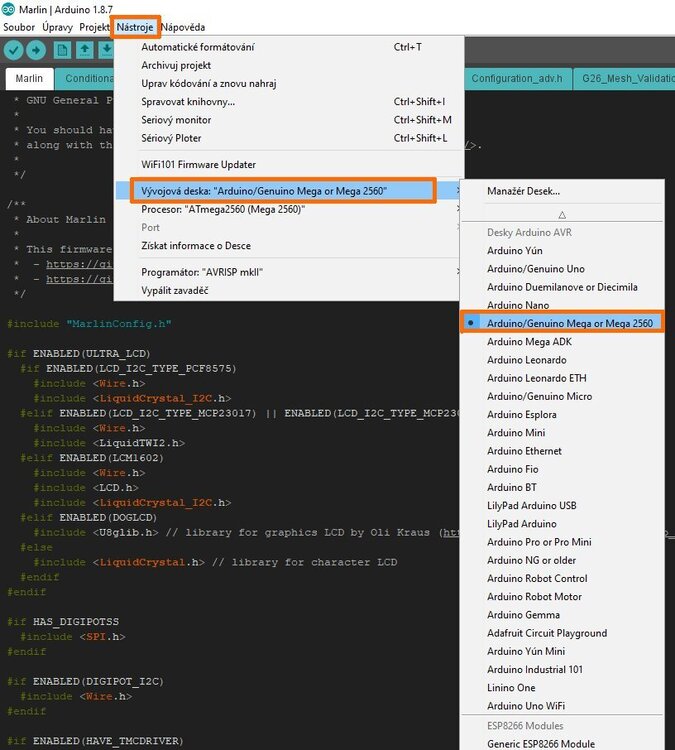Viewport: 675px width, 750px height.
Task: Choose Arduino Pro or Pro Mini
Action: [x=562, y=541]
